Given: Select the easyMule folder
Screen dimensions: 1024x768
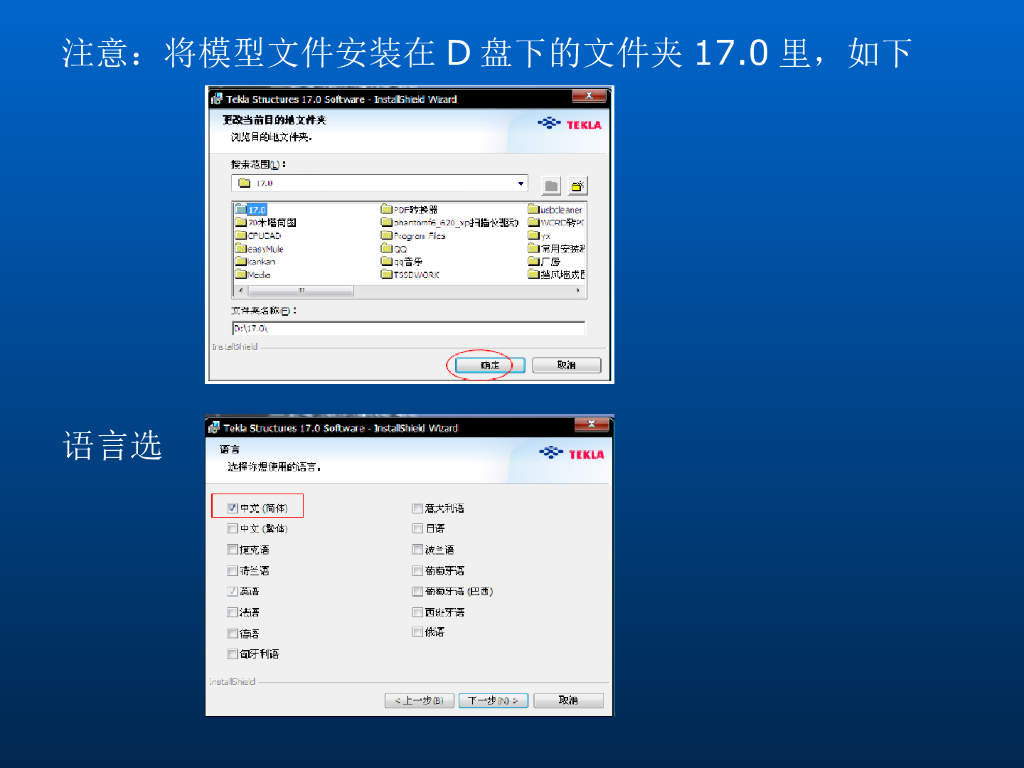Looking at the screenshot, I should (x=259, y=249).
